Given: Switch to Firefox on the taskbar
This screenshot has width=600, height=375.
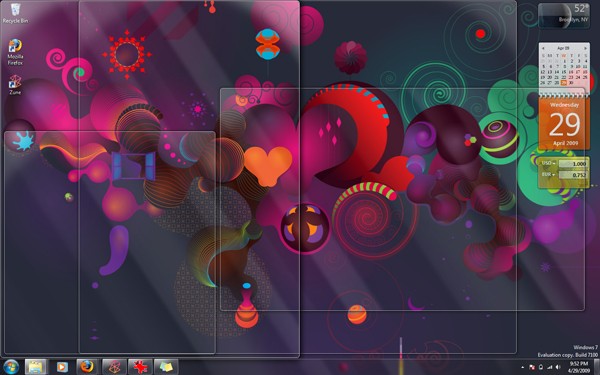Looking at the screenshot, I should [88, 367].
